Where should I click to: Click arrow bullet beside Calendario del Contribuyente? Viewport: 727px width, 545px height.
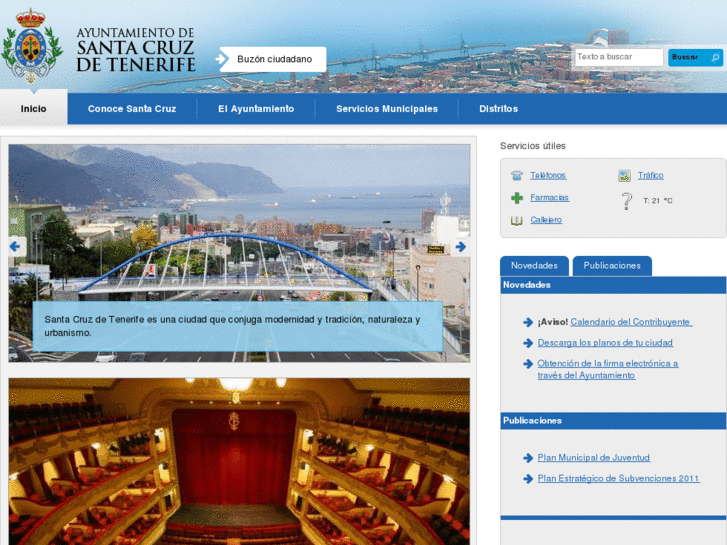528,322
